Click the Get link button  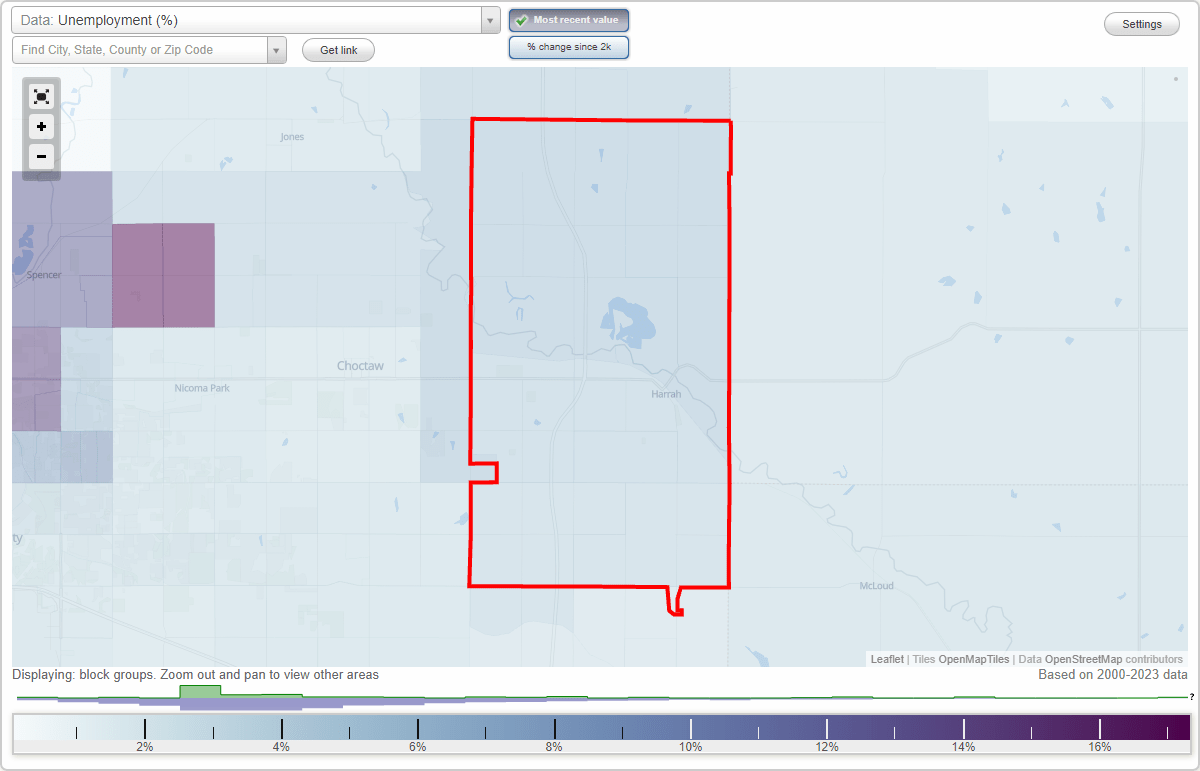[337, 50]
